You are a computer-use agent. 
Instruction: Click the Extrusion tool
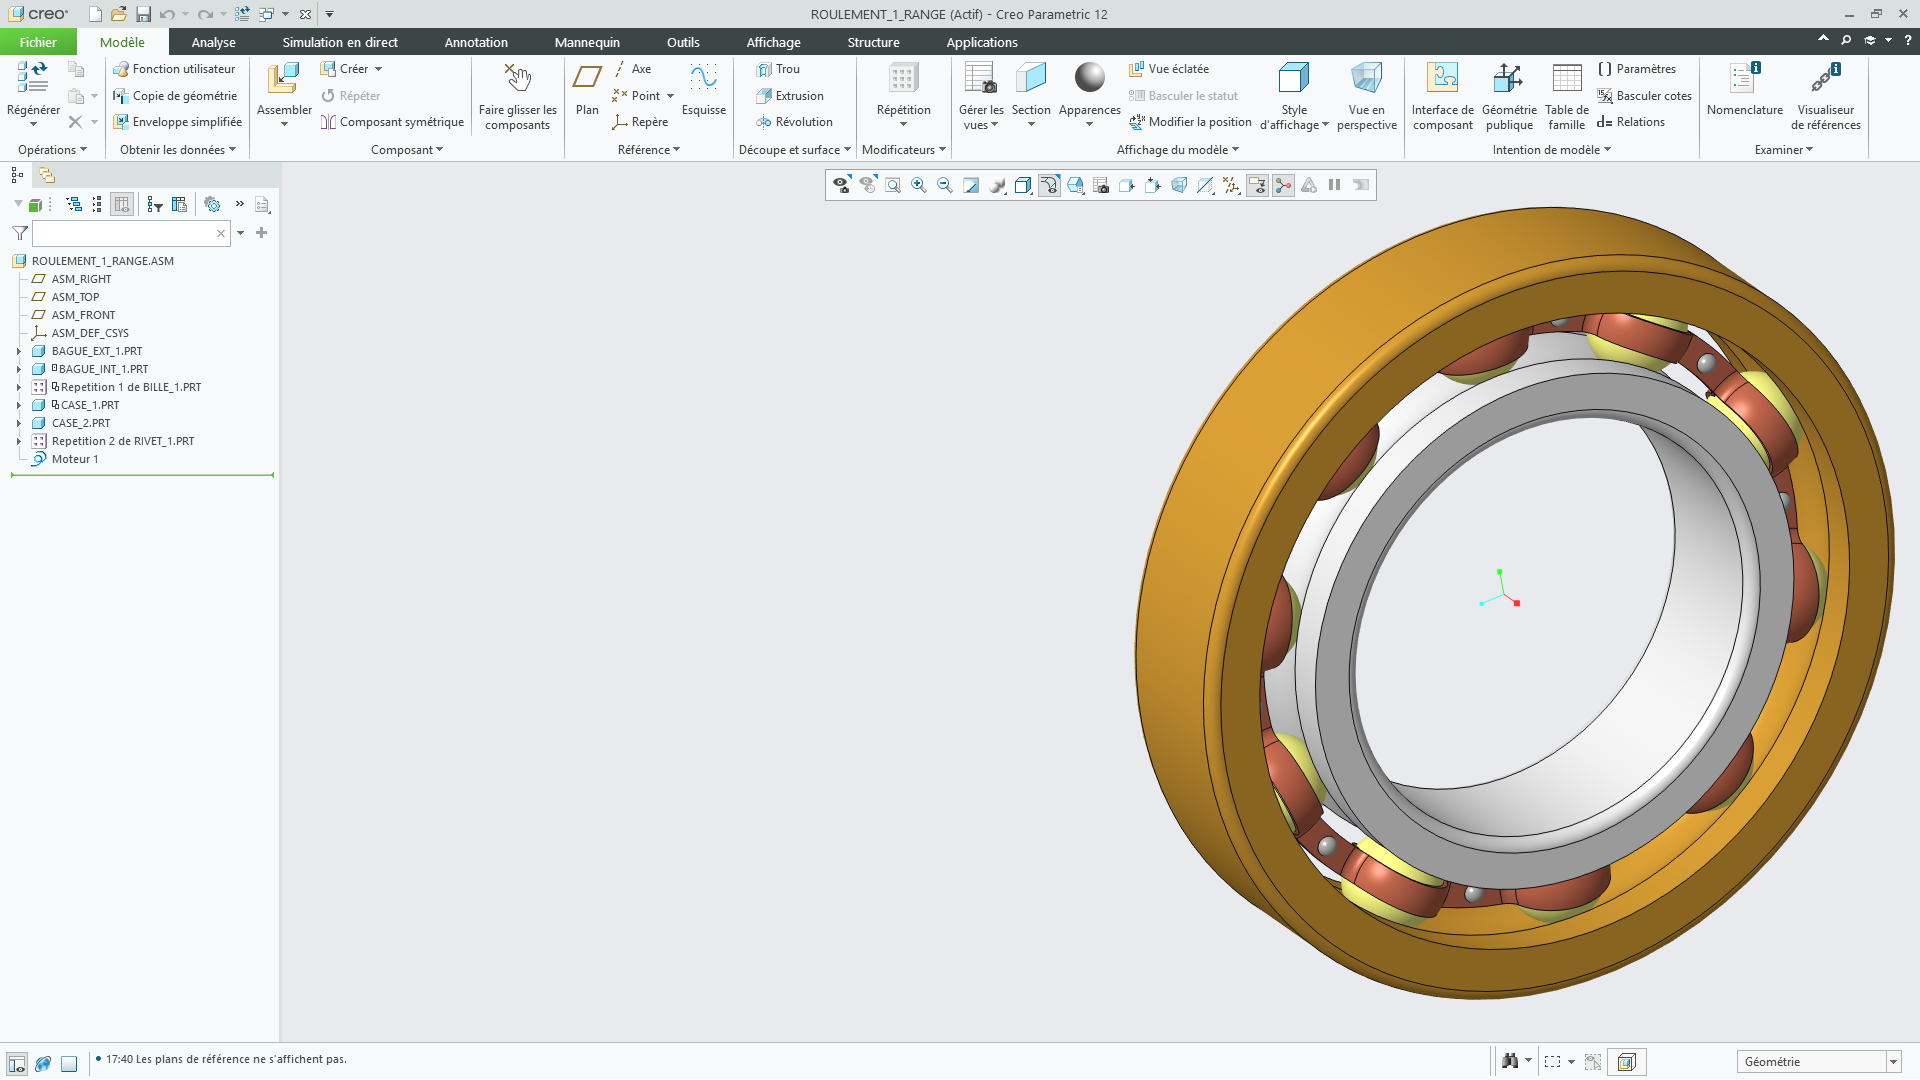[x=790, y=96]
